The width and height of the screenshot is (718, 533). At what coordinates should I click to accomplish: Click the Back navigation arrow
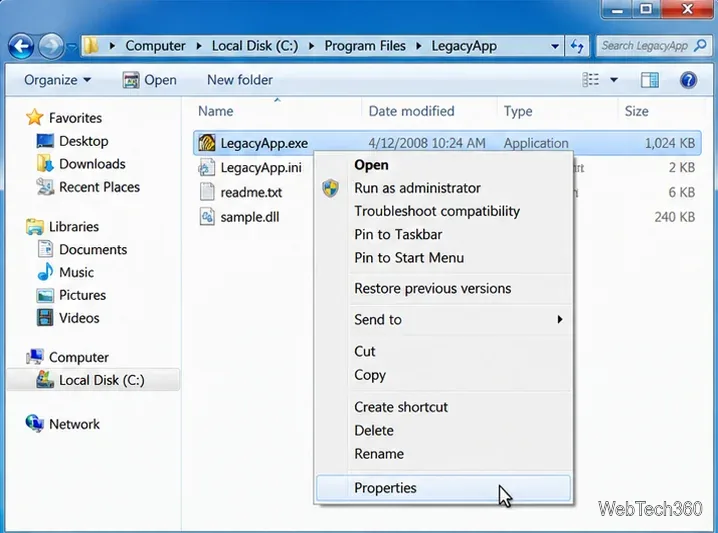click(x=21, y=46)
